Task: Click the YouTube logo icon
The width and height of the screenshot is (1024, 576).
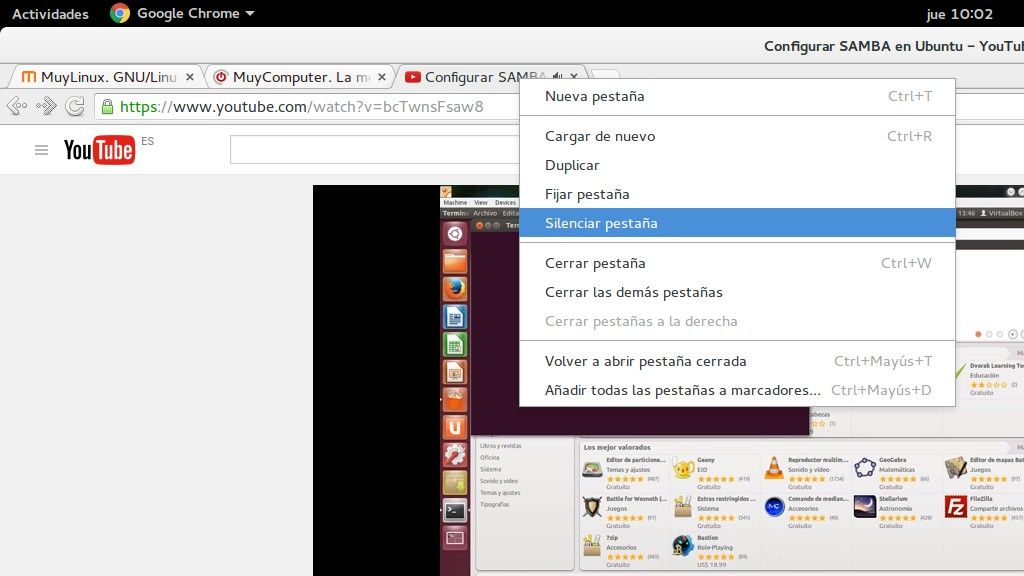Action: [100, 150]
